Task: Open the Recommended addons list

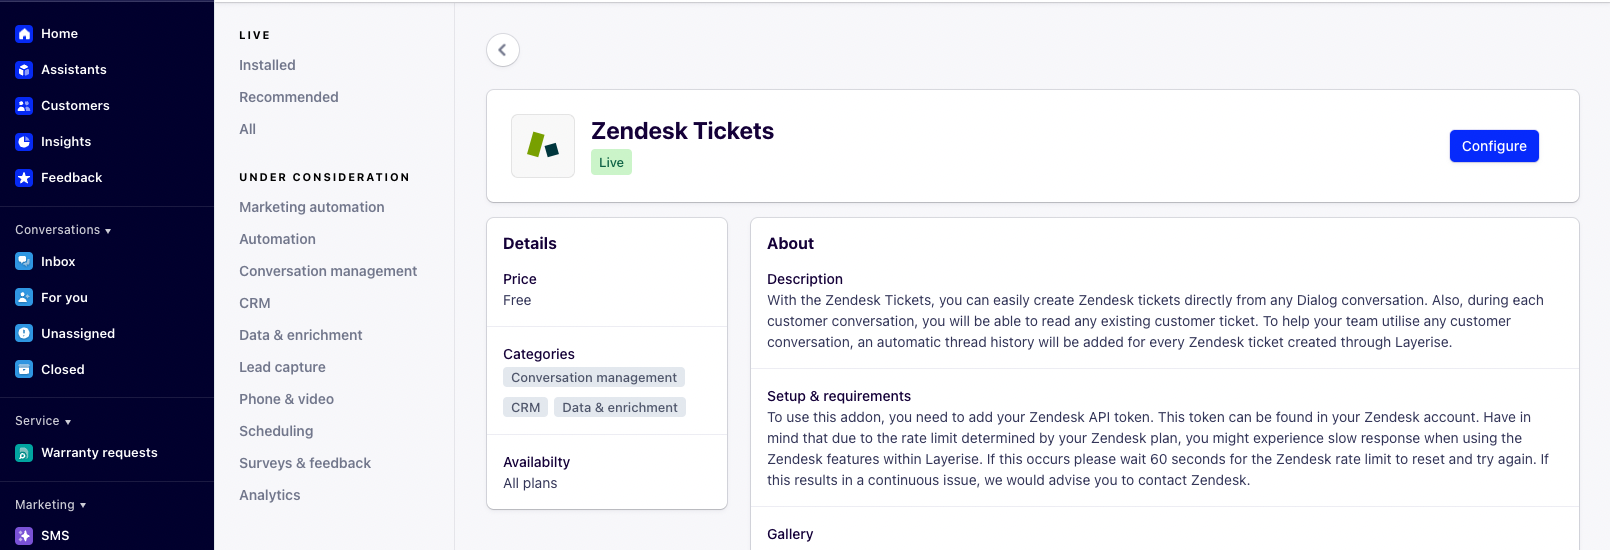Action: [x=289, y=97]
